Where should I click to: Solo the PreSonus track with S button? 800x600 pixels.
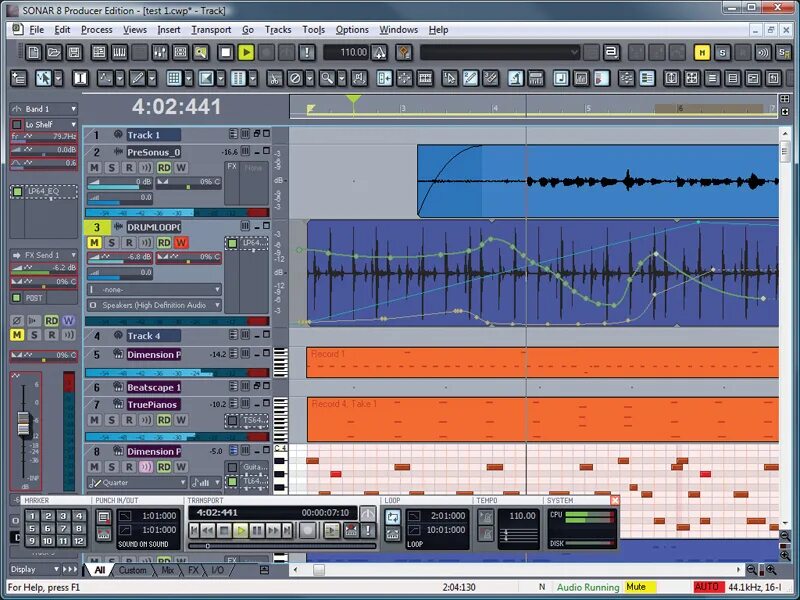(x=112, y=168)
